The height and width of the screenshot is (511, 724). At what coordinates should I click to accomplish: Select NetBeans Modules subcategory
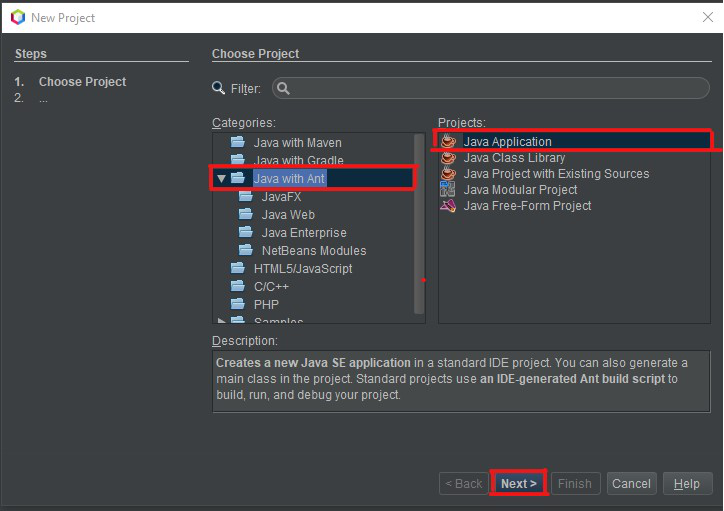314,251
